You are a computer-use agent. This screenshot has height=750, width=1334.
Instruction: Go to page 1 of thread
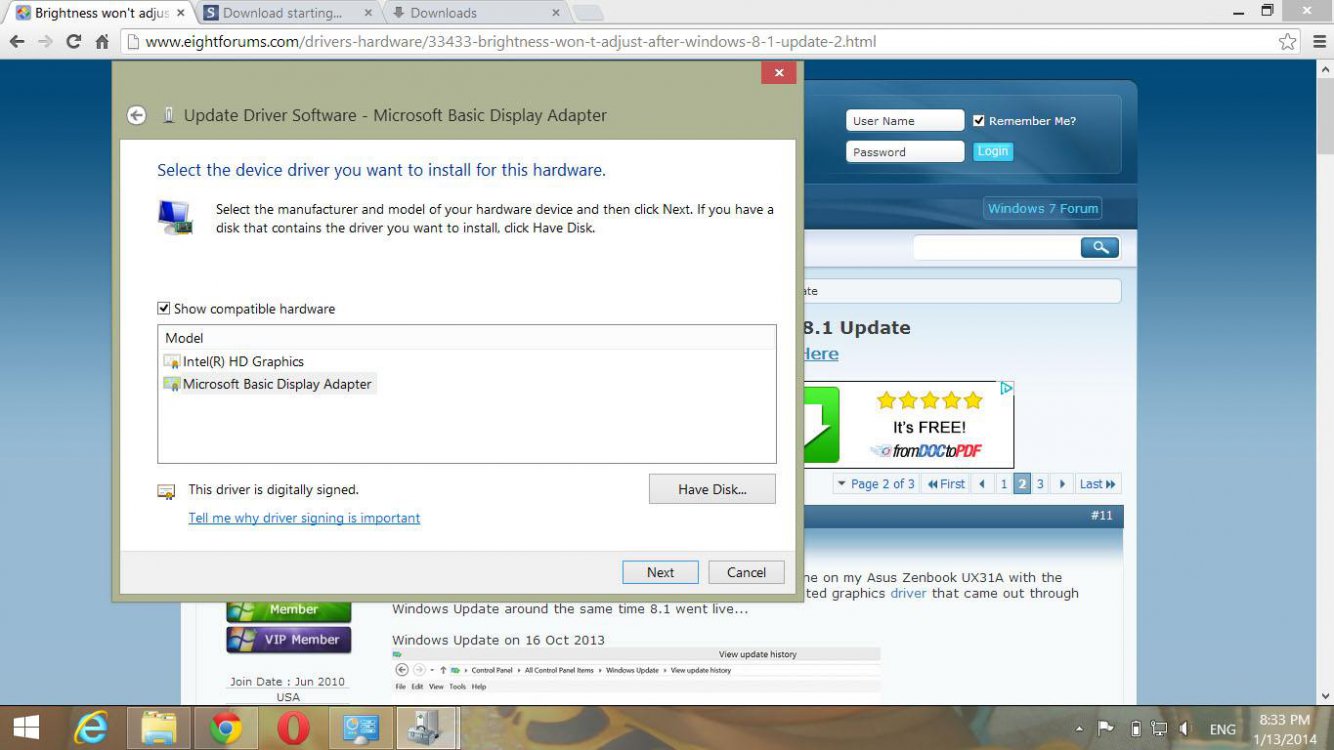[1004, 484]
